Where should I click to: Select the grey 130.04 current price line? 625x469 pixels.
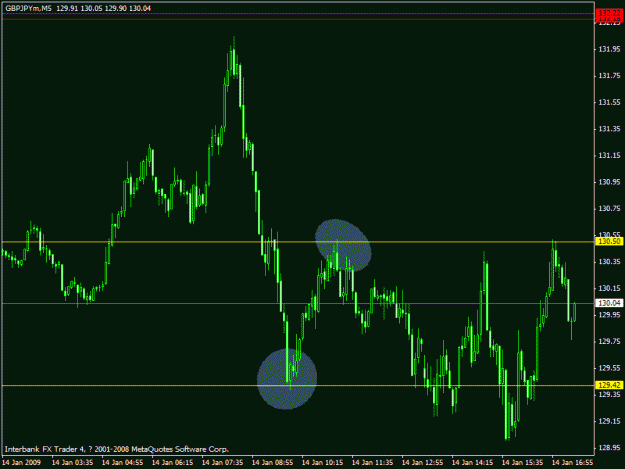point(298,303)
